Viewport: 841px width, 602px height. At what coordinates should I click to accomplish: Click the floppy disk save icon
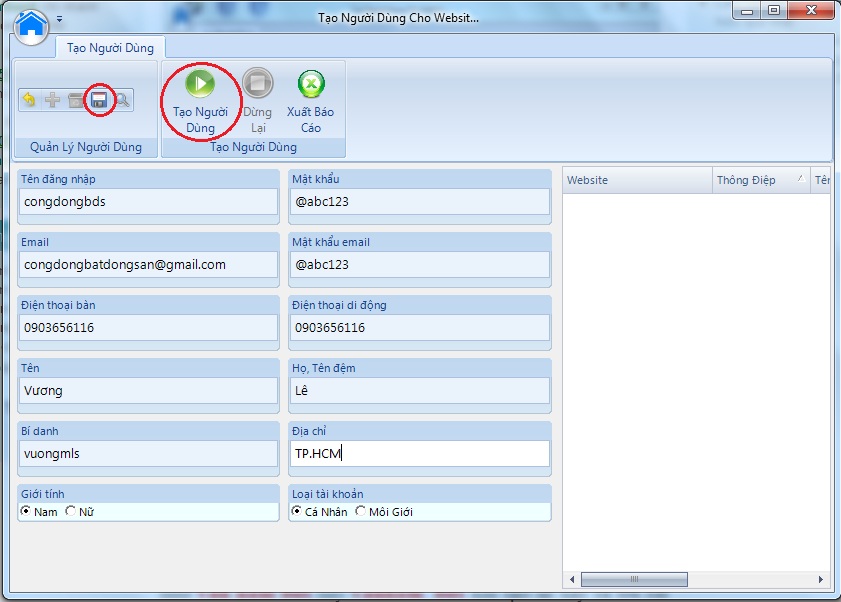click(99, 100)
